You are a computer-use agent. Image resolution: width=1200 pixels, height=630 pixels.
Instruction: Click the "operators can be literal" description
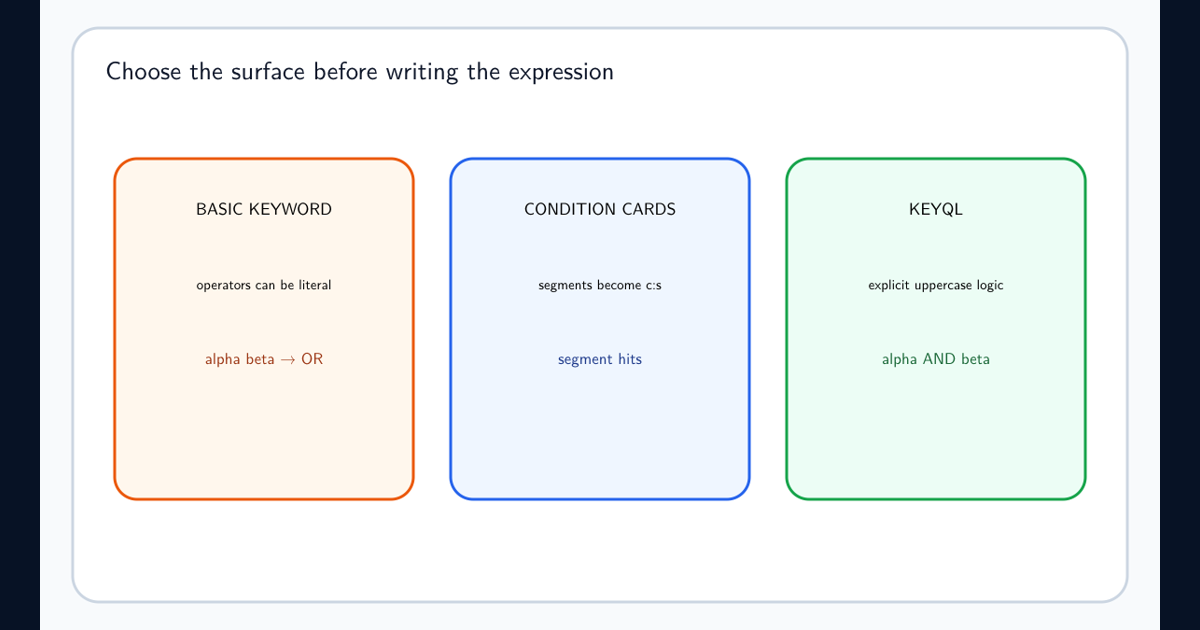point(264,285)
